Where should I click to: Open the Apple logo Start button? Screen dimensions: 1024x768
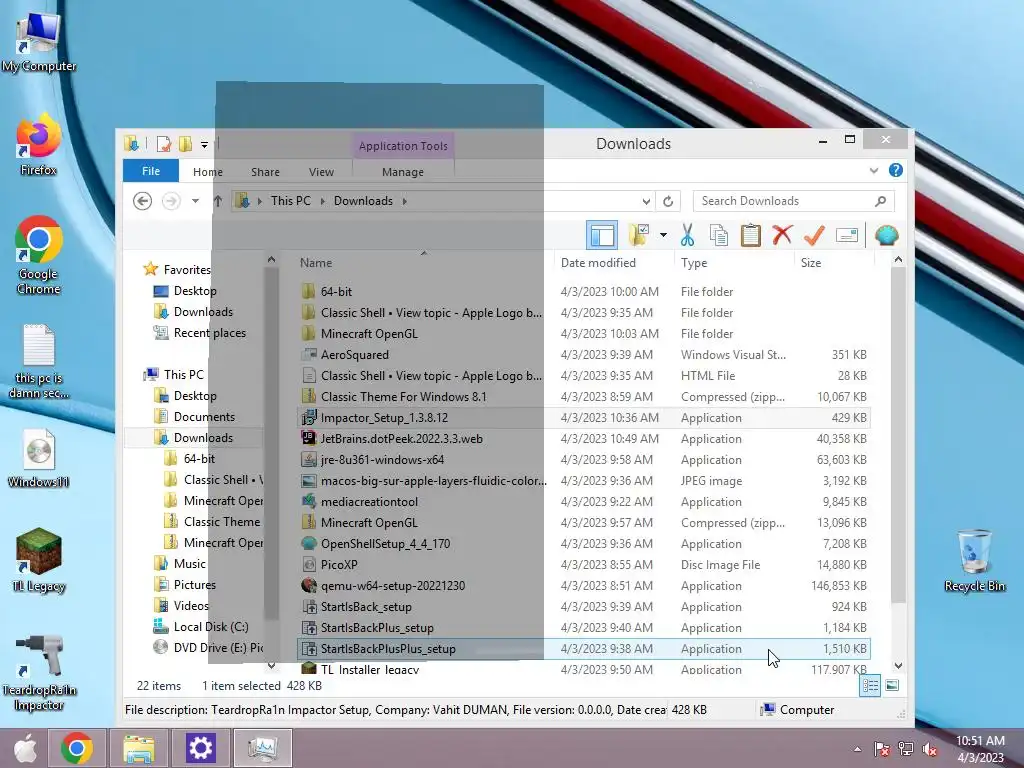26,748
